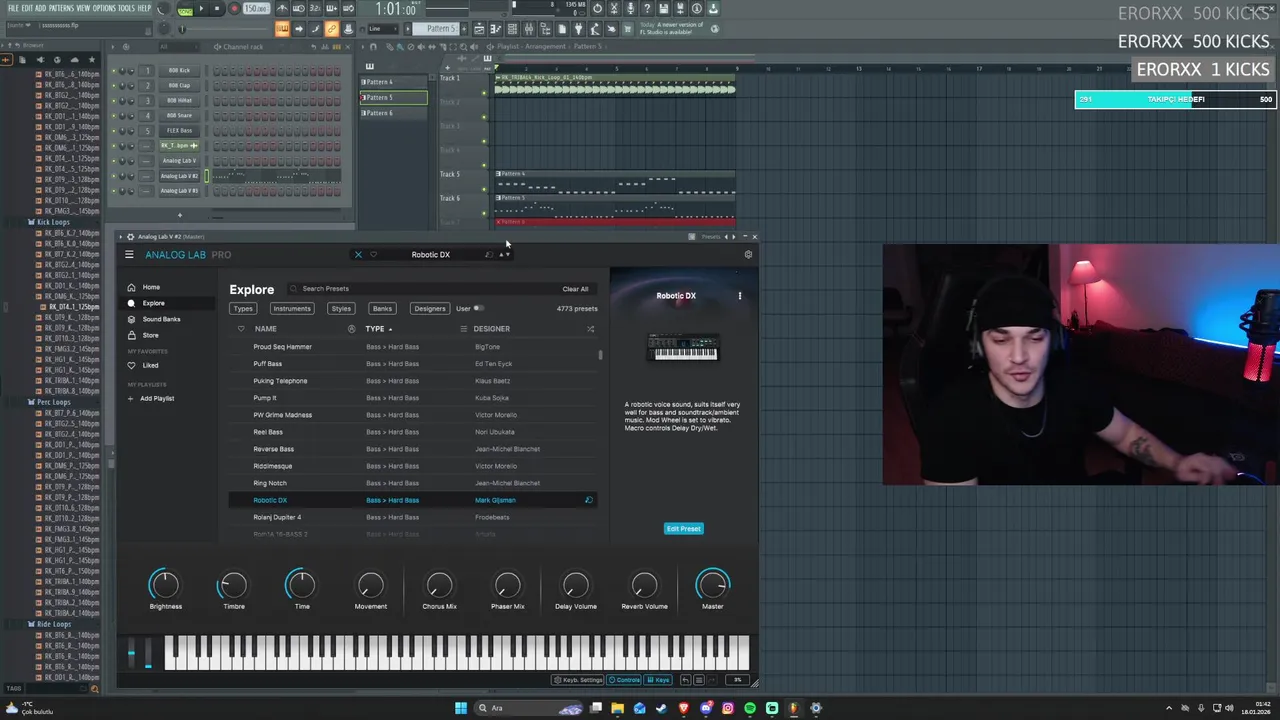1280x720 pixels.
Task: Click the liked heart column header icon
Action: (x=241, y=329)
